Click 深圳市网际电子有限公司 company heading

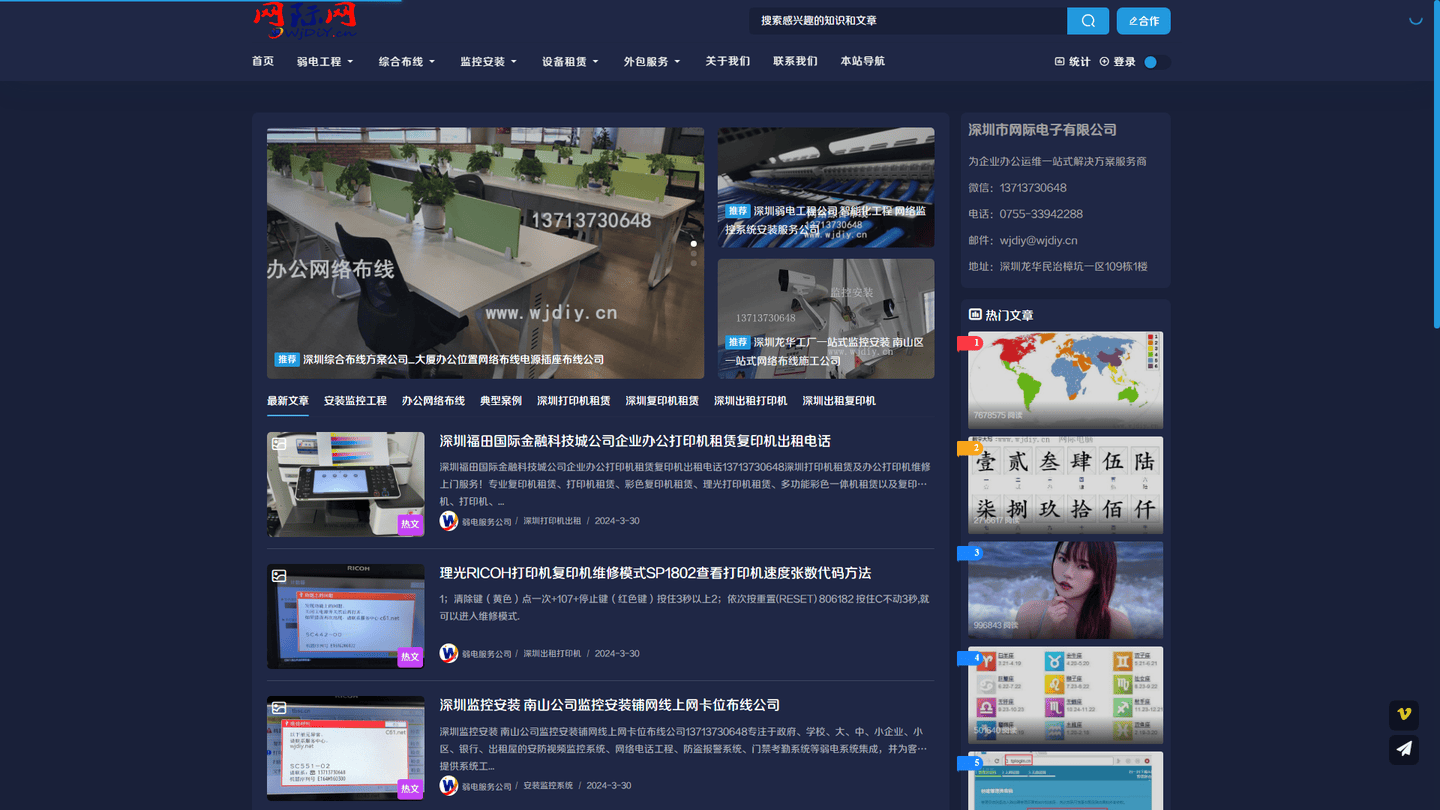(x=1042, y=130)
